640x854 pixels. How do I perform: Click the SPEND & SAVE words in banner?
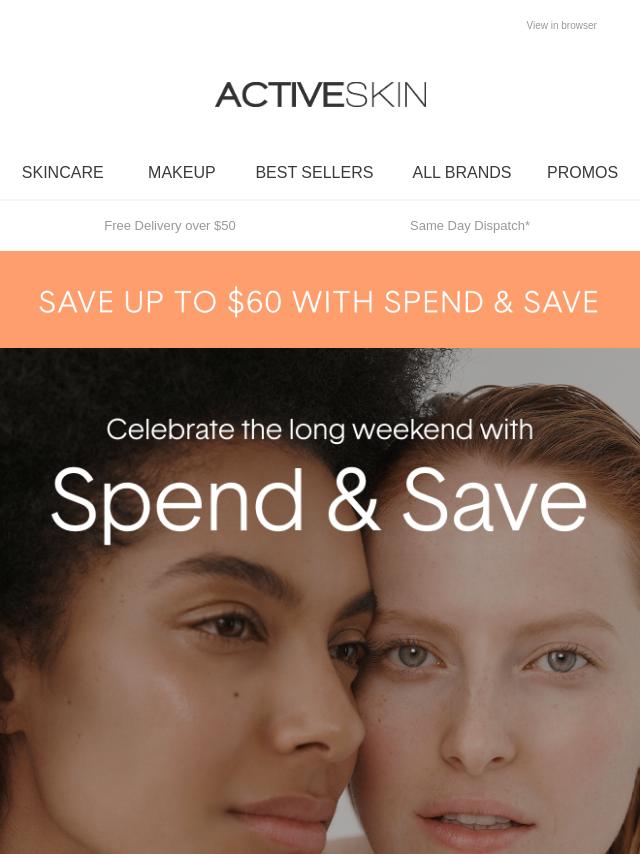click(x=491, y=302)
